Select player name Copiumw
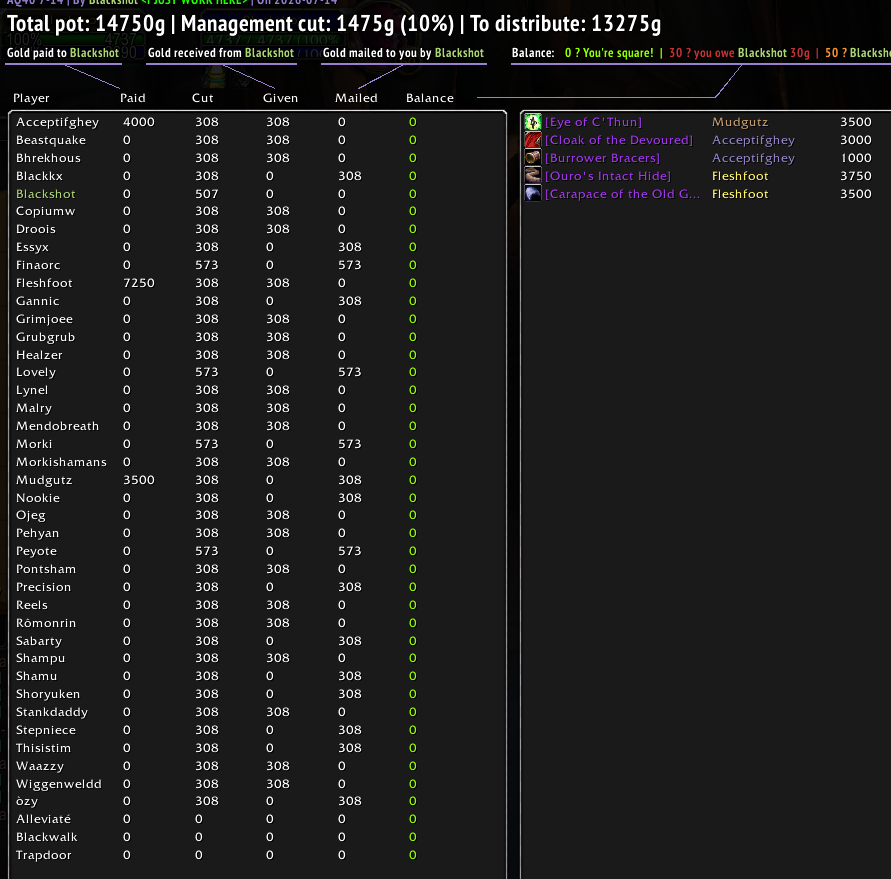 (x=45, y=211)
